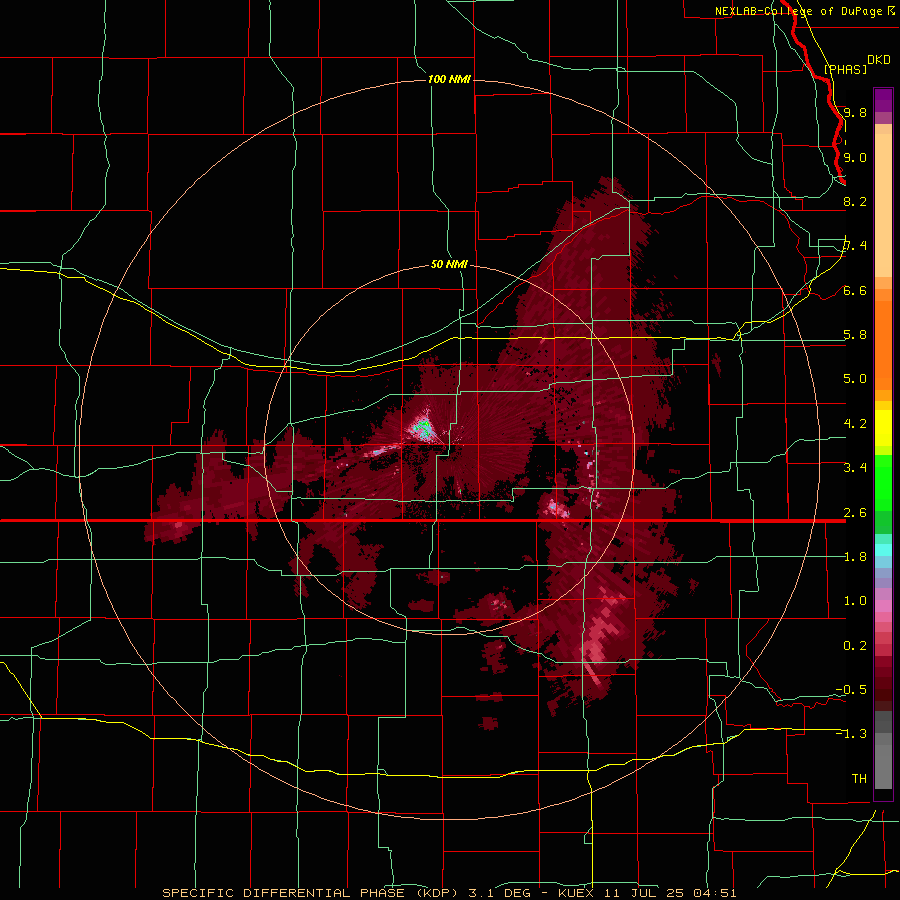The width and height of the screenshot is (900, 900).
Task: Click the 2.6 value on the color scale
Action: click(855, 513)
